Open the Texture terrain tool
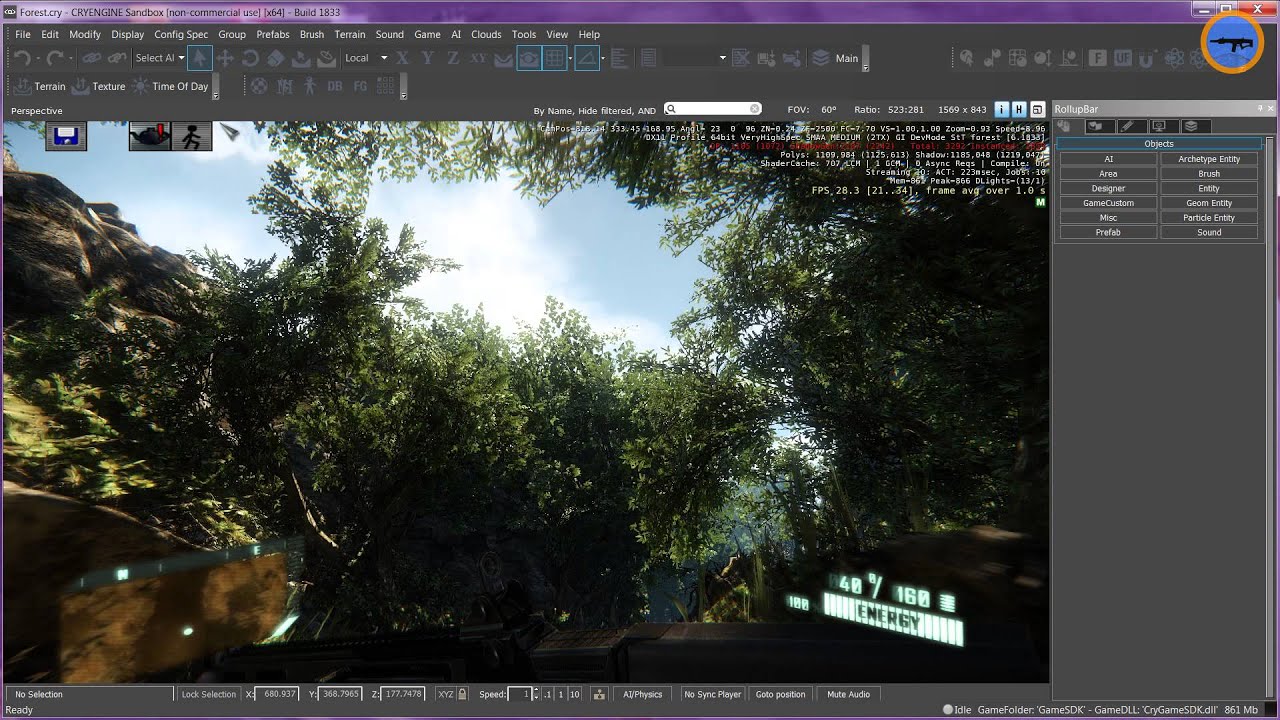 point(98,86)
